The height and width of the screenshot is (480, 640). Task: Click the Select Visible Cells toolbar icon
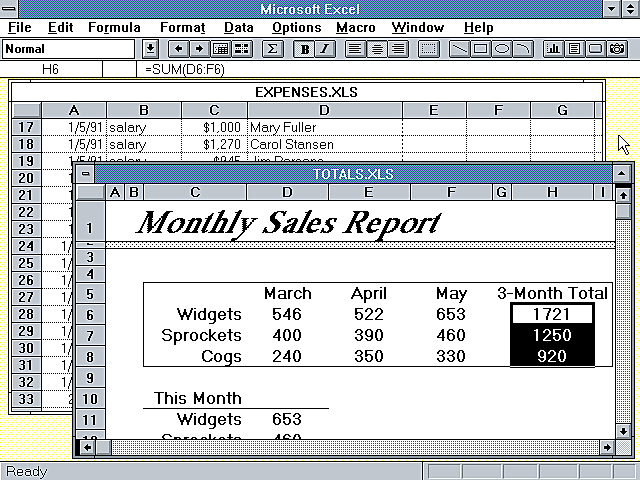point(242,49)
